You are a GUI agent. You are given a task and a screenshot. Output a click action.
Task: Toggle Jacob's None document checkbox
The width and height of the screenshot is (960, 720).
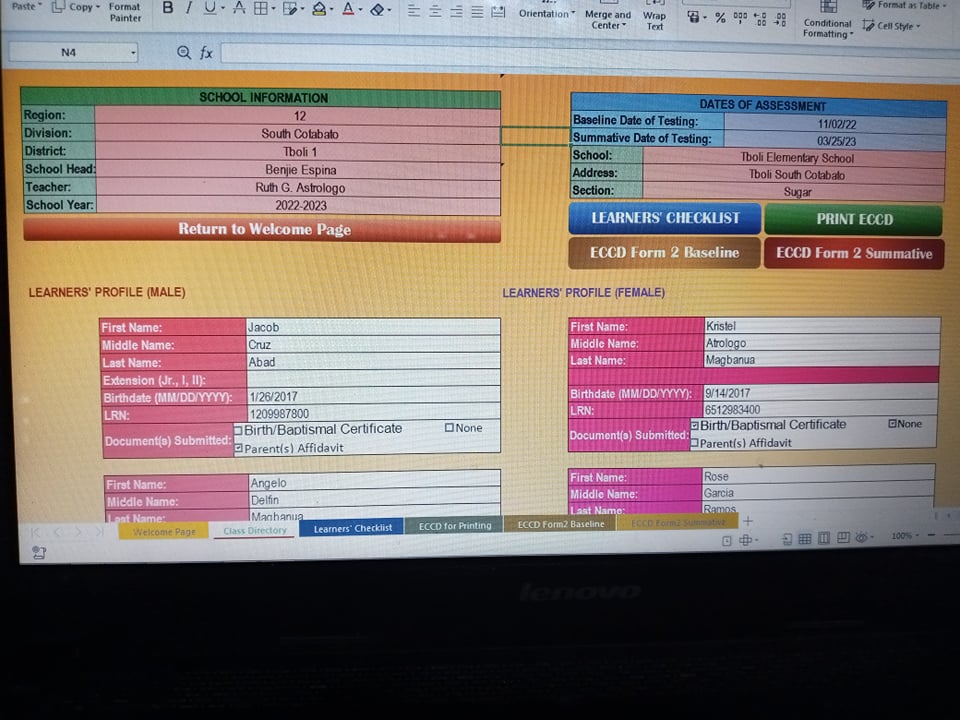[x=449, y=427]
